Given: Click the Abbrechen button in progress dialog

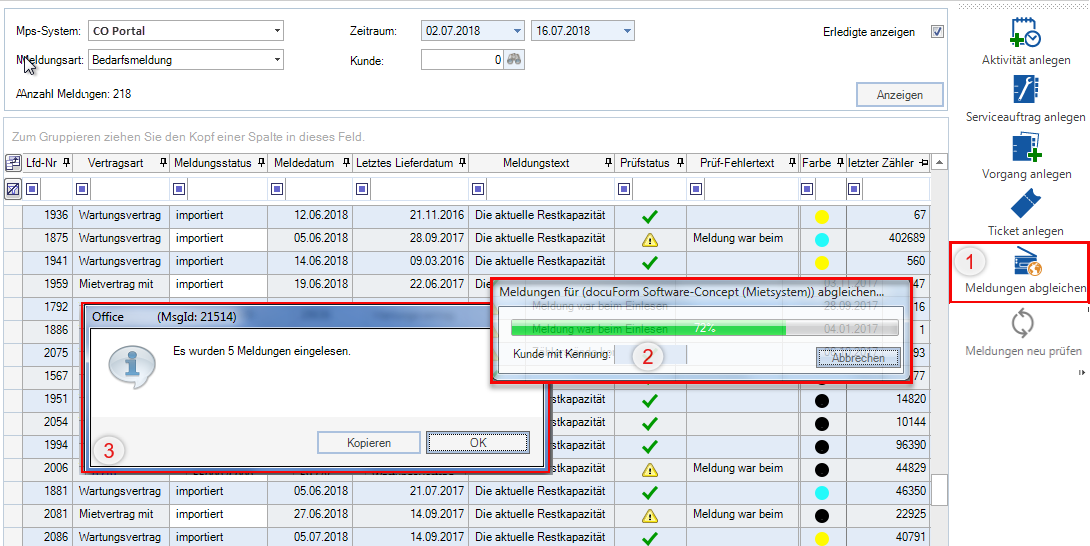Looking at the screenshot, I should coord(858,357).
